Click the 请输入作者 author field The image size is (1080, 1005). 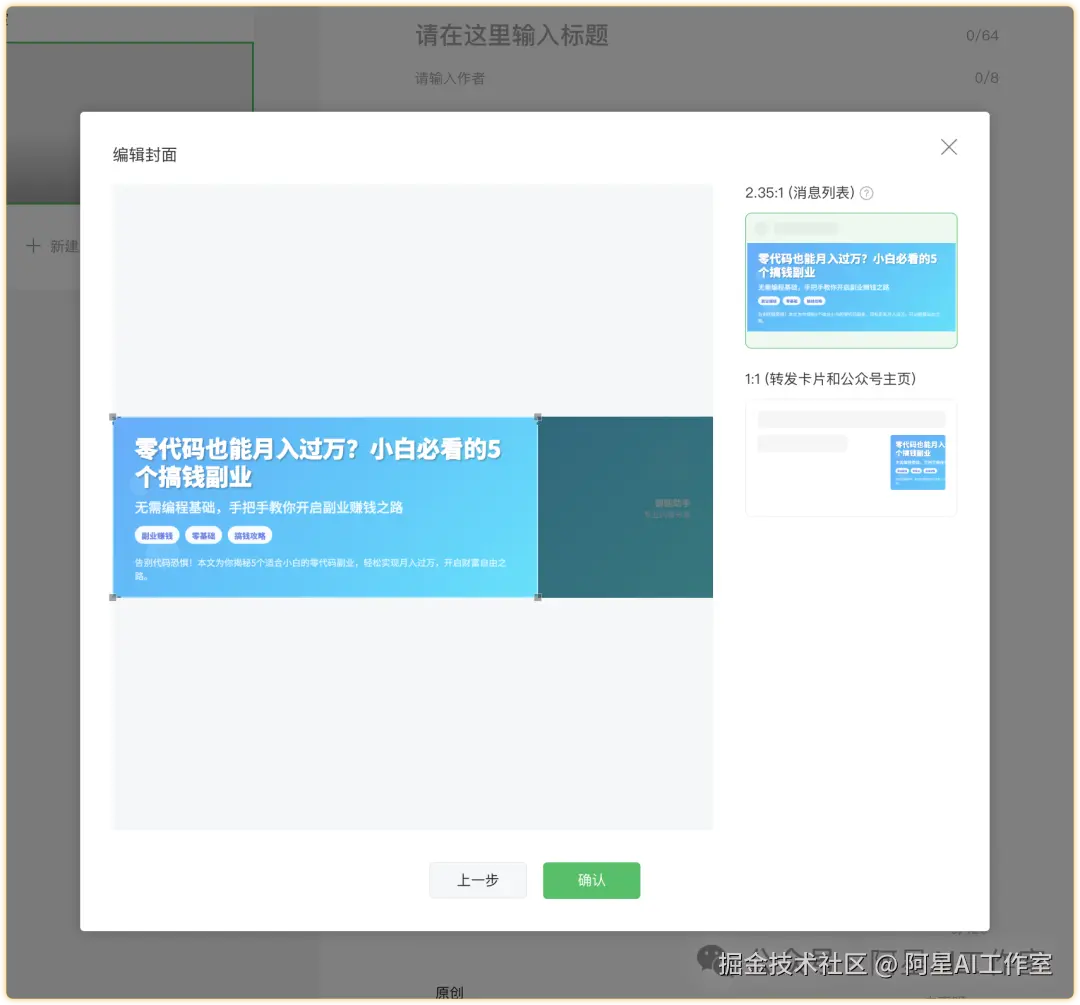(450, 79)
